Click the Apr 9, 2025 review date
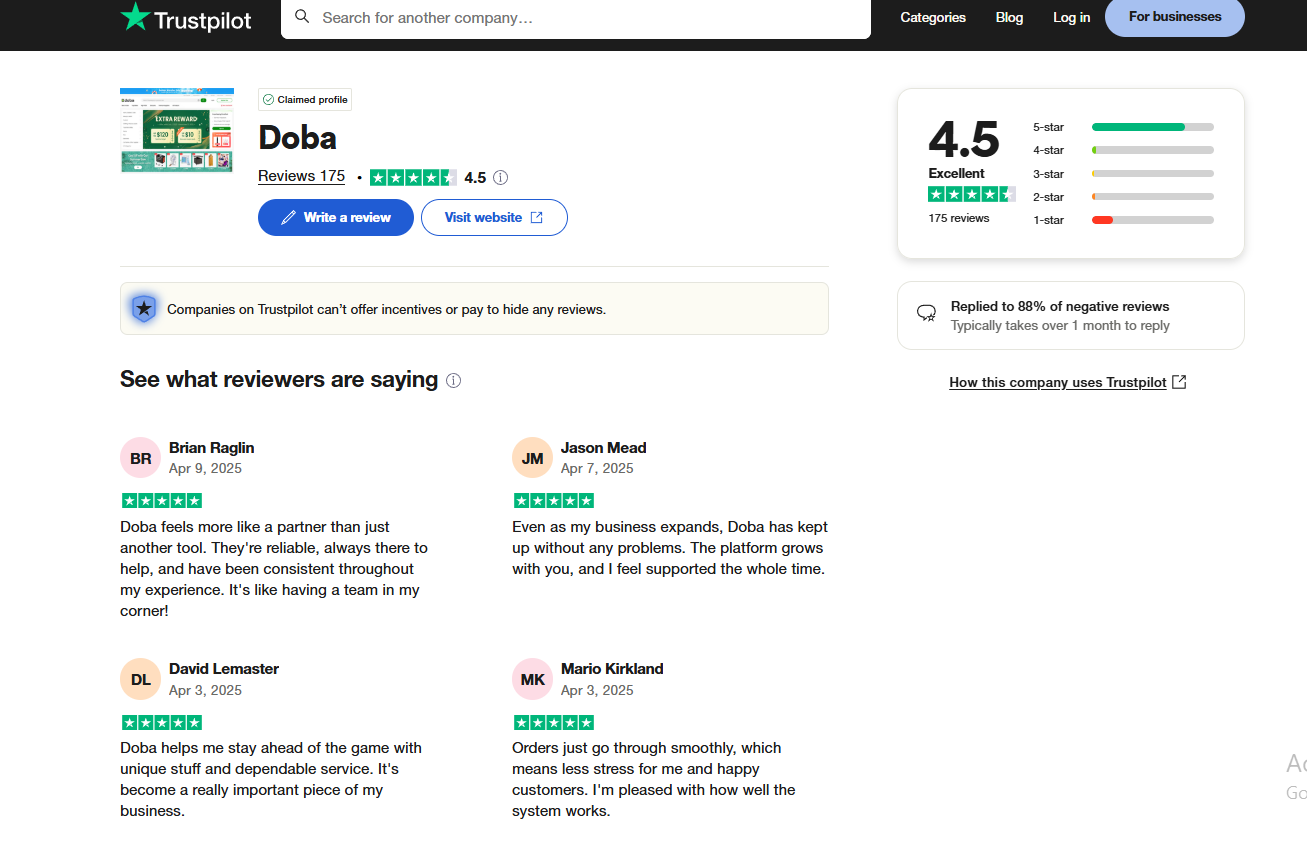The width and height of the screenshot is (1307, 844). tap(205, 468)
